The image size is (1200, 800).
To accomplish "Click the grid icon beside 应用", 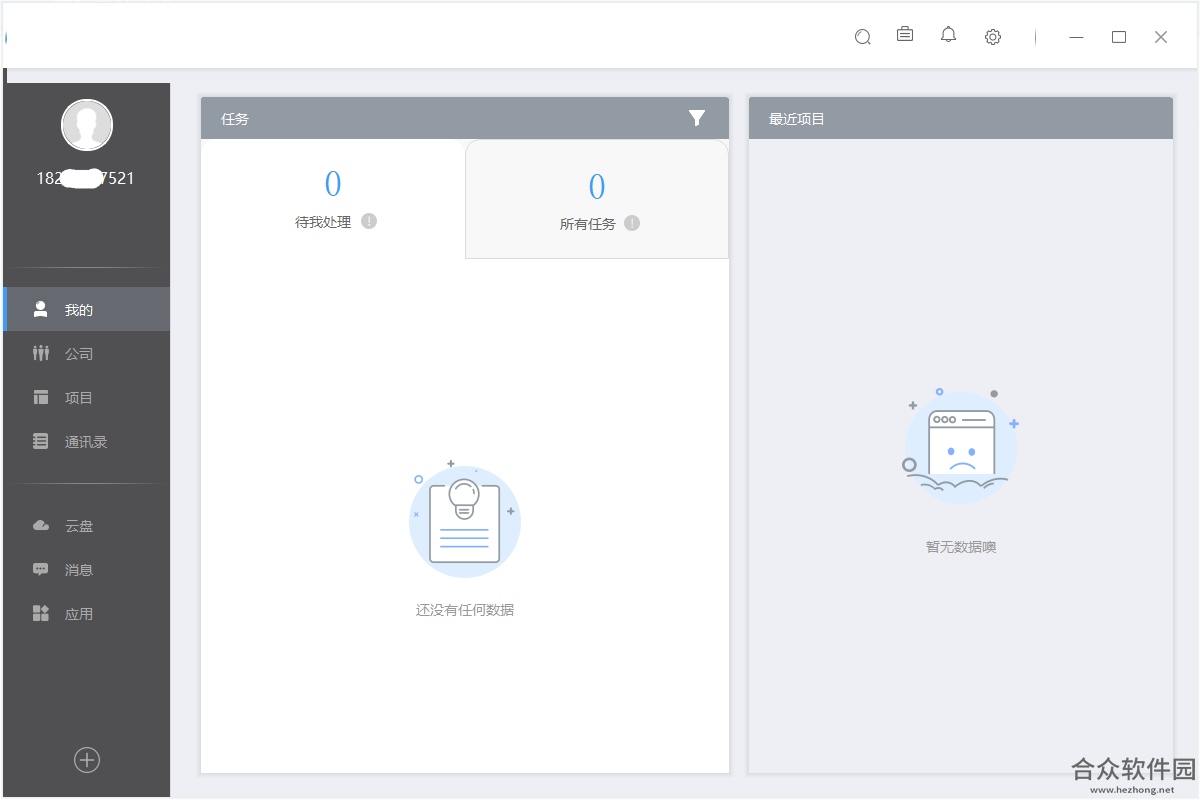I will click(x=41, y=613).
